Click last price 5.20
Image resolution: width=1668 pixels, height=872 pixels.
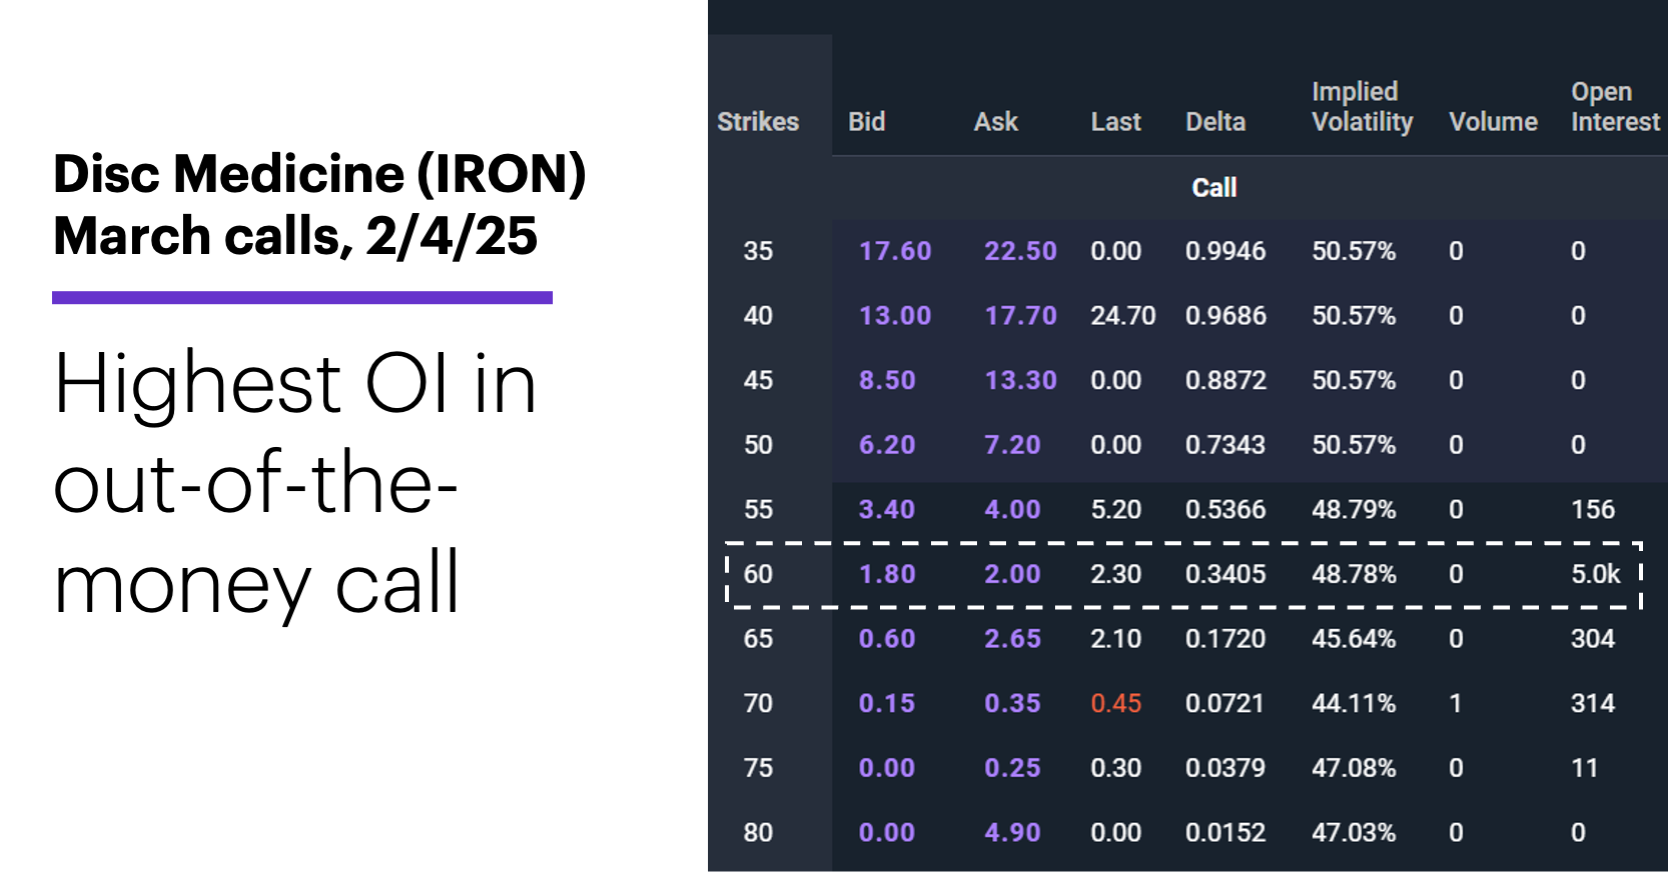(1116, 510)
